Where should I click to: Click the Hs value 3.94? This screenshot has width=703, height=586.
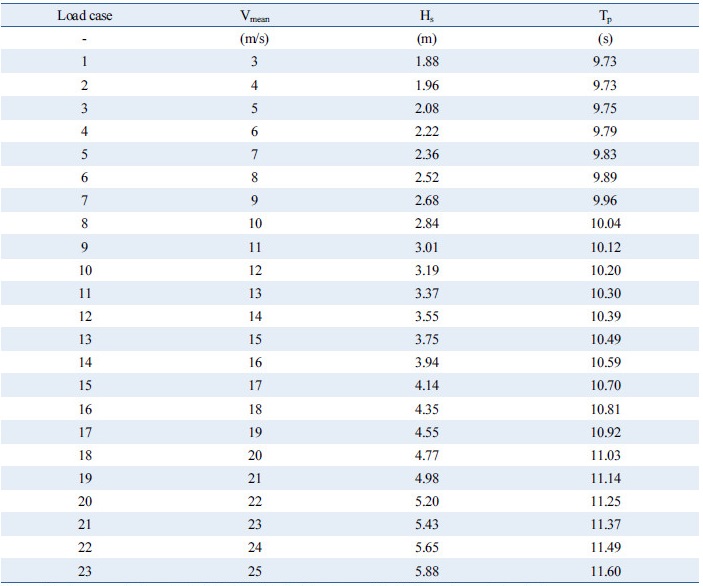pos(428,361)
